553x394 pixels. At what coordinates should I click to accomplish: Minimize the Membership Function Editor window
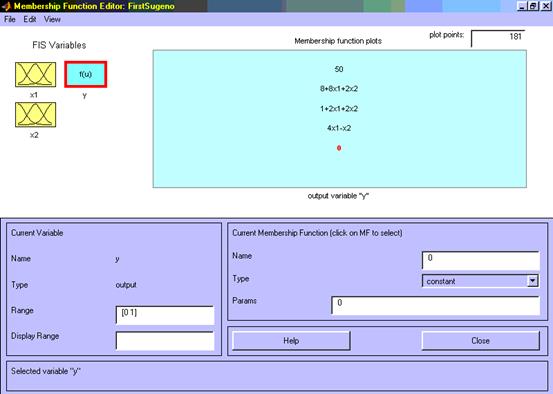[522, 6]
